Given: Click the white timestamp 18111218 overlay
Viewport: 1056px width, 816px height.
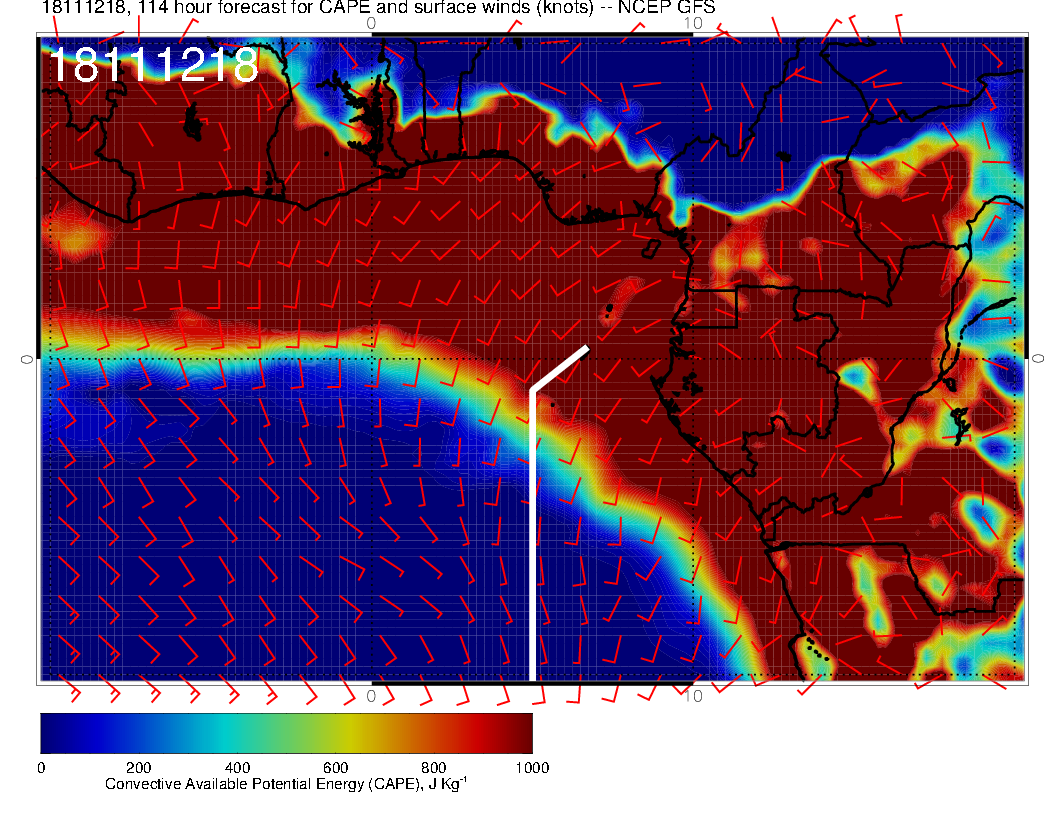Looking at the screenshot, I should pyautogui.click(x=154, y=65).
